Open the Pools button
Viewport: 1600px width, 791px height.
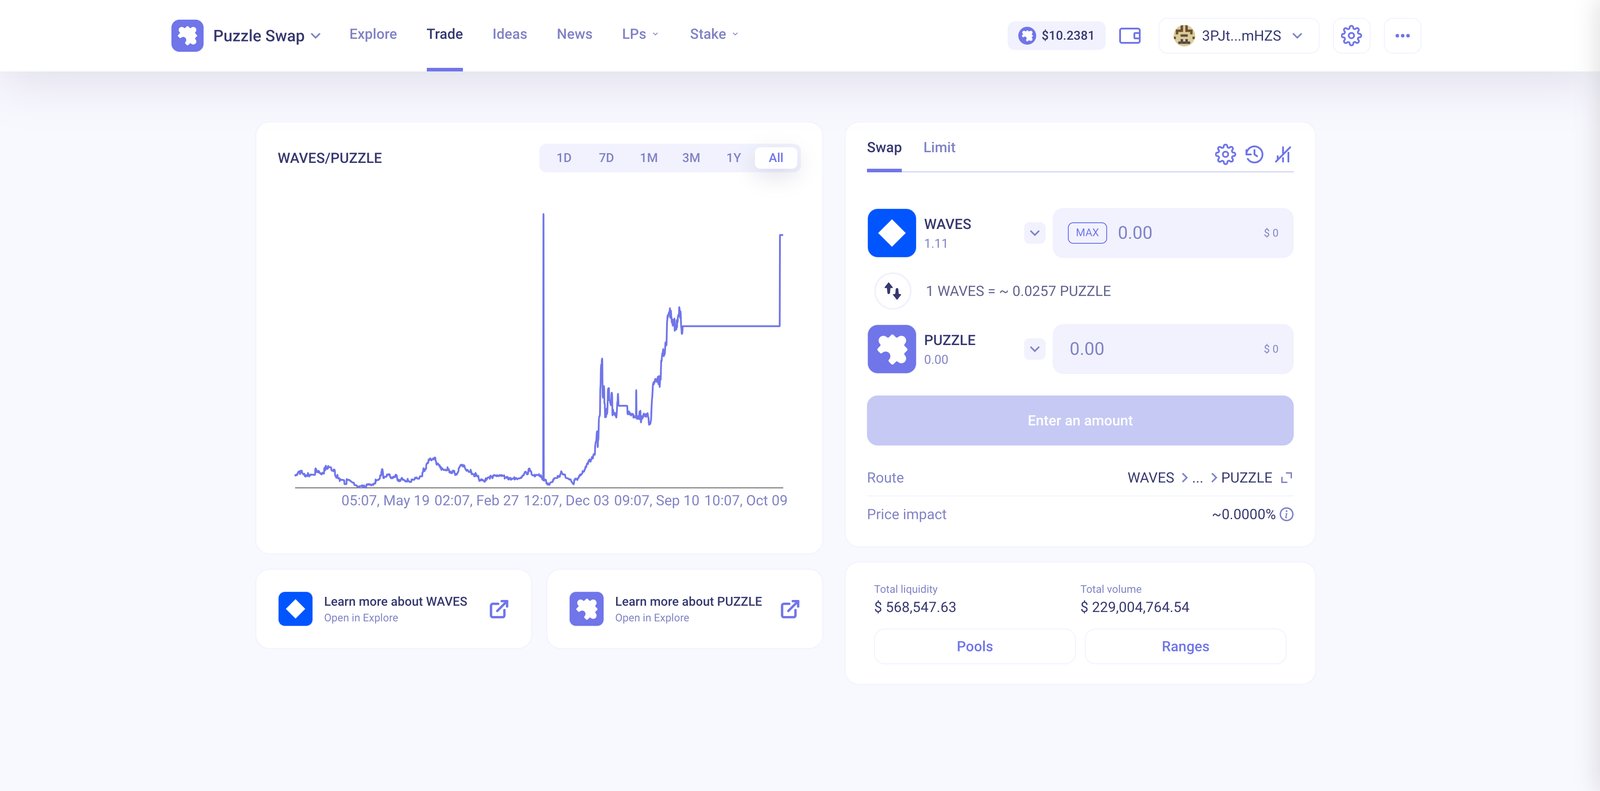(x=975, y=647)
